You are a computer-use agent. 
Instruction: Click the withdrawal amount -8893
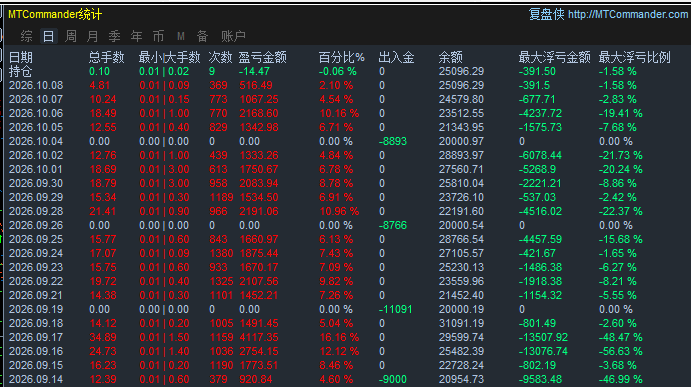pos(393,141)
